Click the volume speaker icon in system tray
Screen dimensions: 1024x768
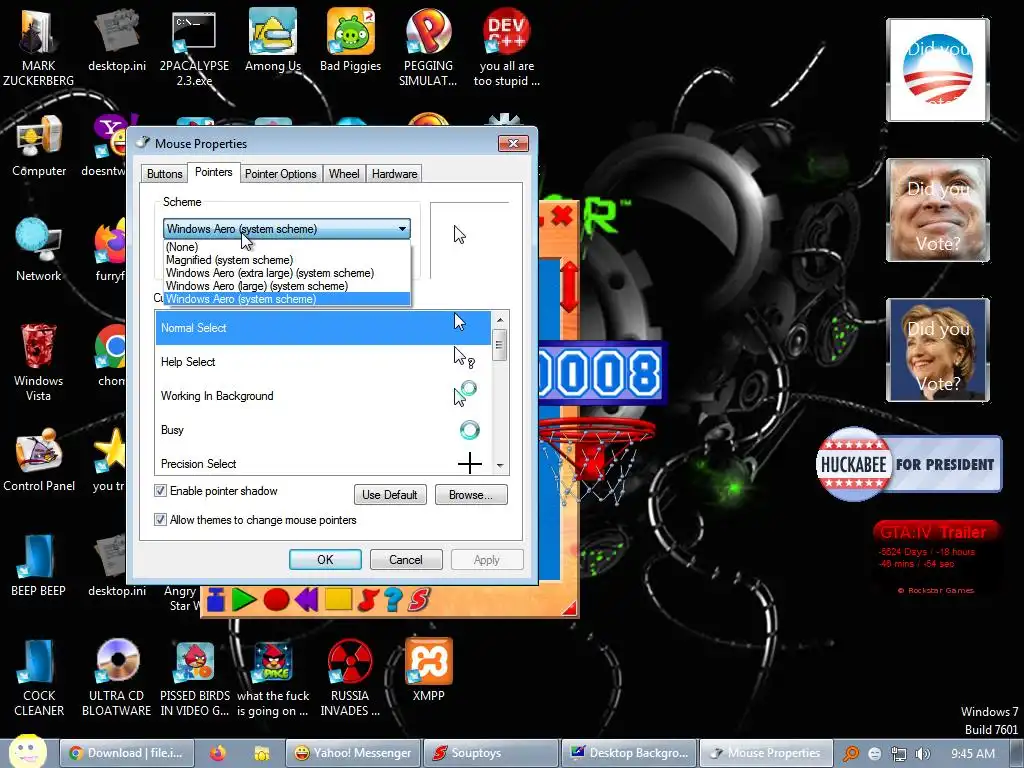(x=922, y=754)
